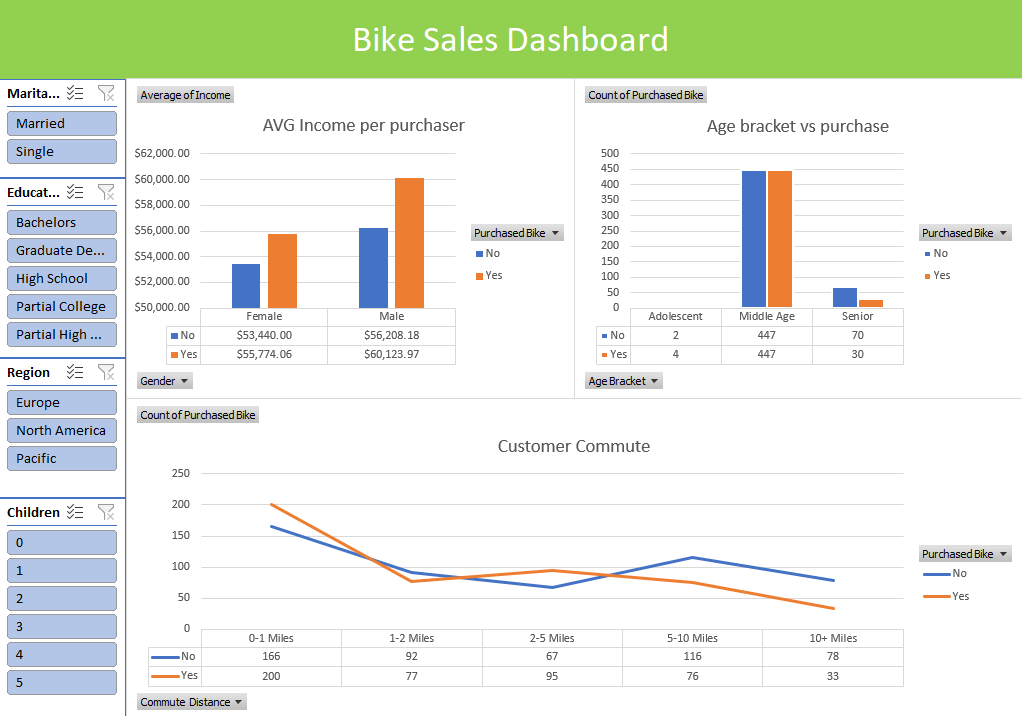Click the Average of Income field button
The image size is (1022, 716).
click(x=185, y=95)
